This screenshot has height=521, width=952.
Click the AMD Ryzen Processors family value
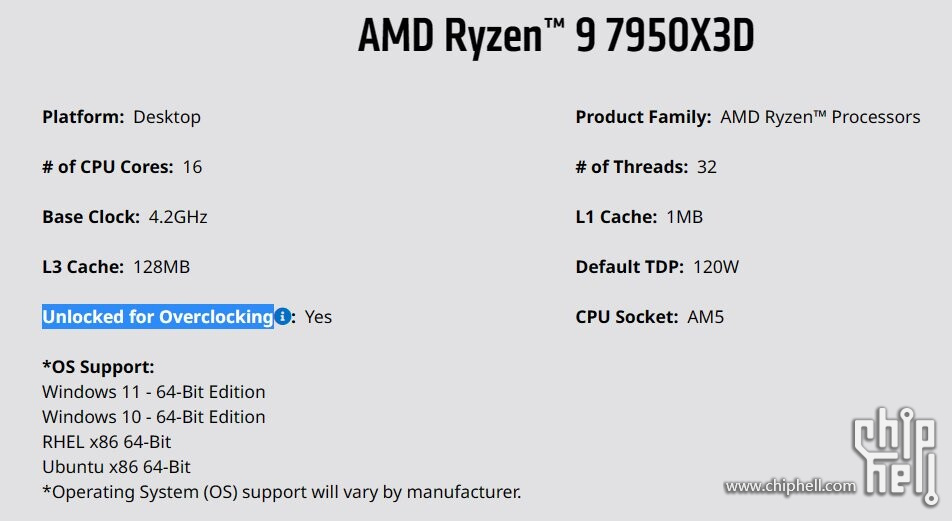820,117
